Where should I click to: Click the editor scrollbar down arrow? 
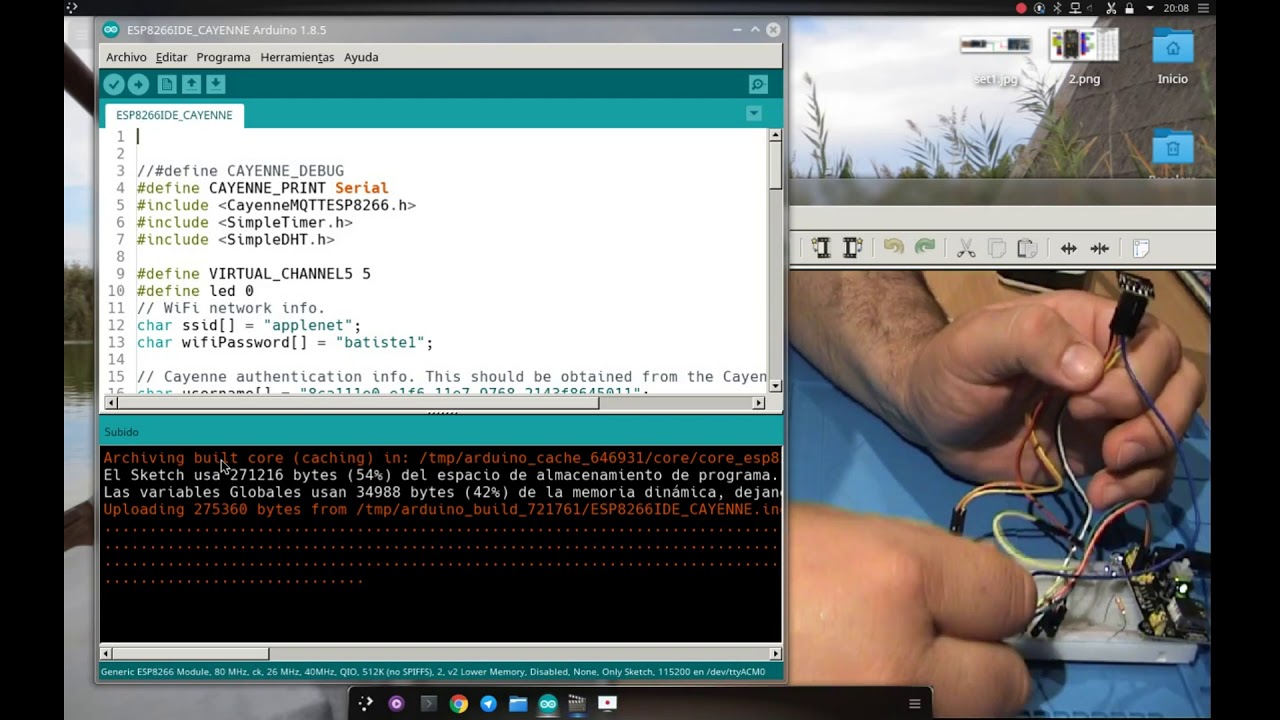[x=775, y=386]
